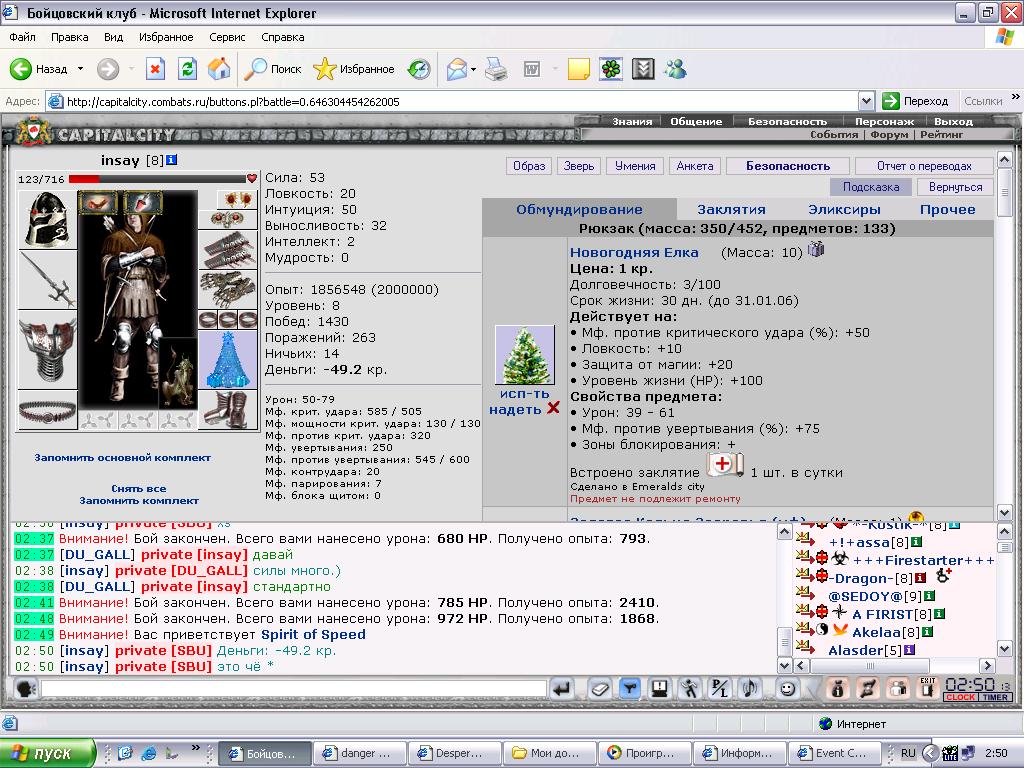Viewport: 1024px width, 768px height.
Task: Click the eraser clear-chat icon
Action: click(x=599, y=688)
